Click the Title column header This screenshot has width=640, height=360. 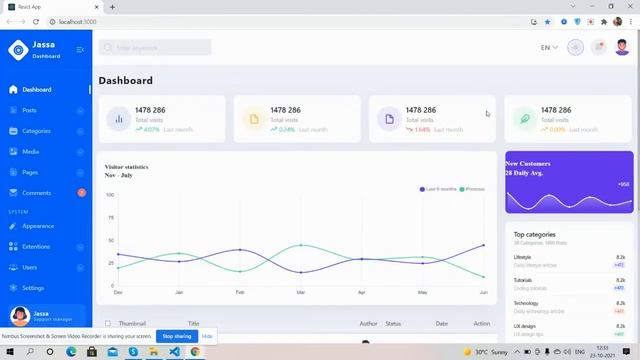(193, 323)
